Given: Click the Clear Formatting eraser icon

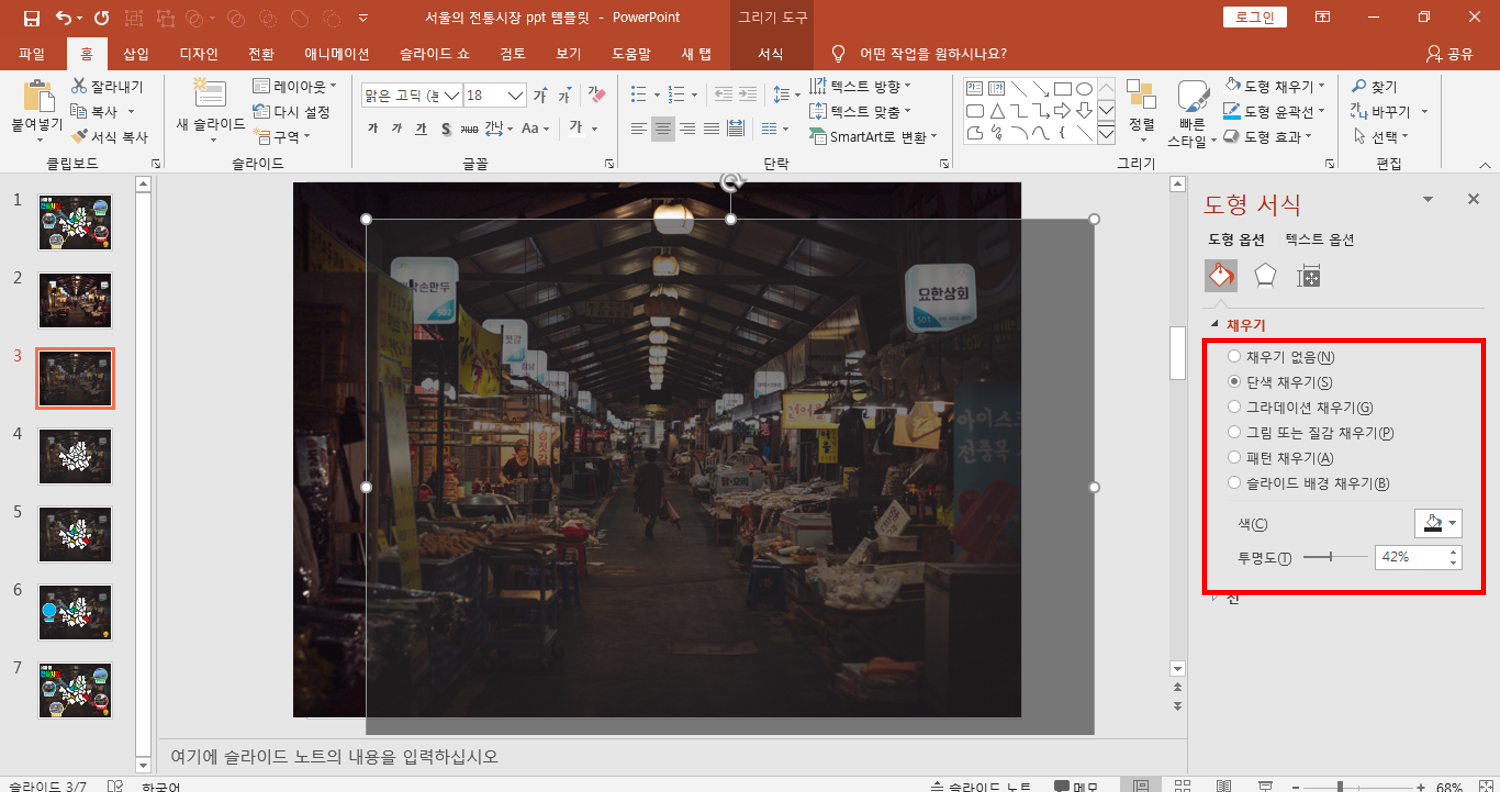Looking at the screenshot, I should (x=597, y=96).
